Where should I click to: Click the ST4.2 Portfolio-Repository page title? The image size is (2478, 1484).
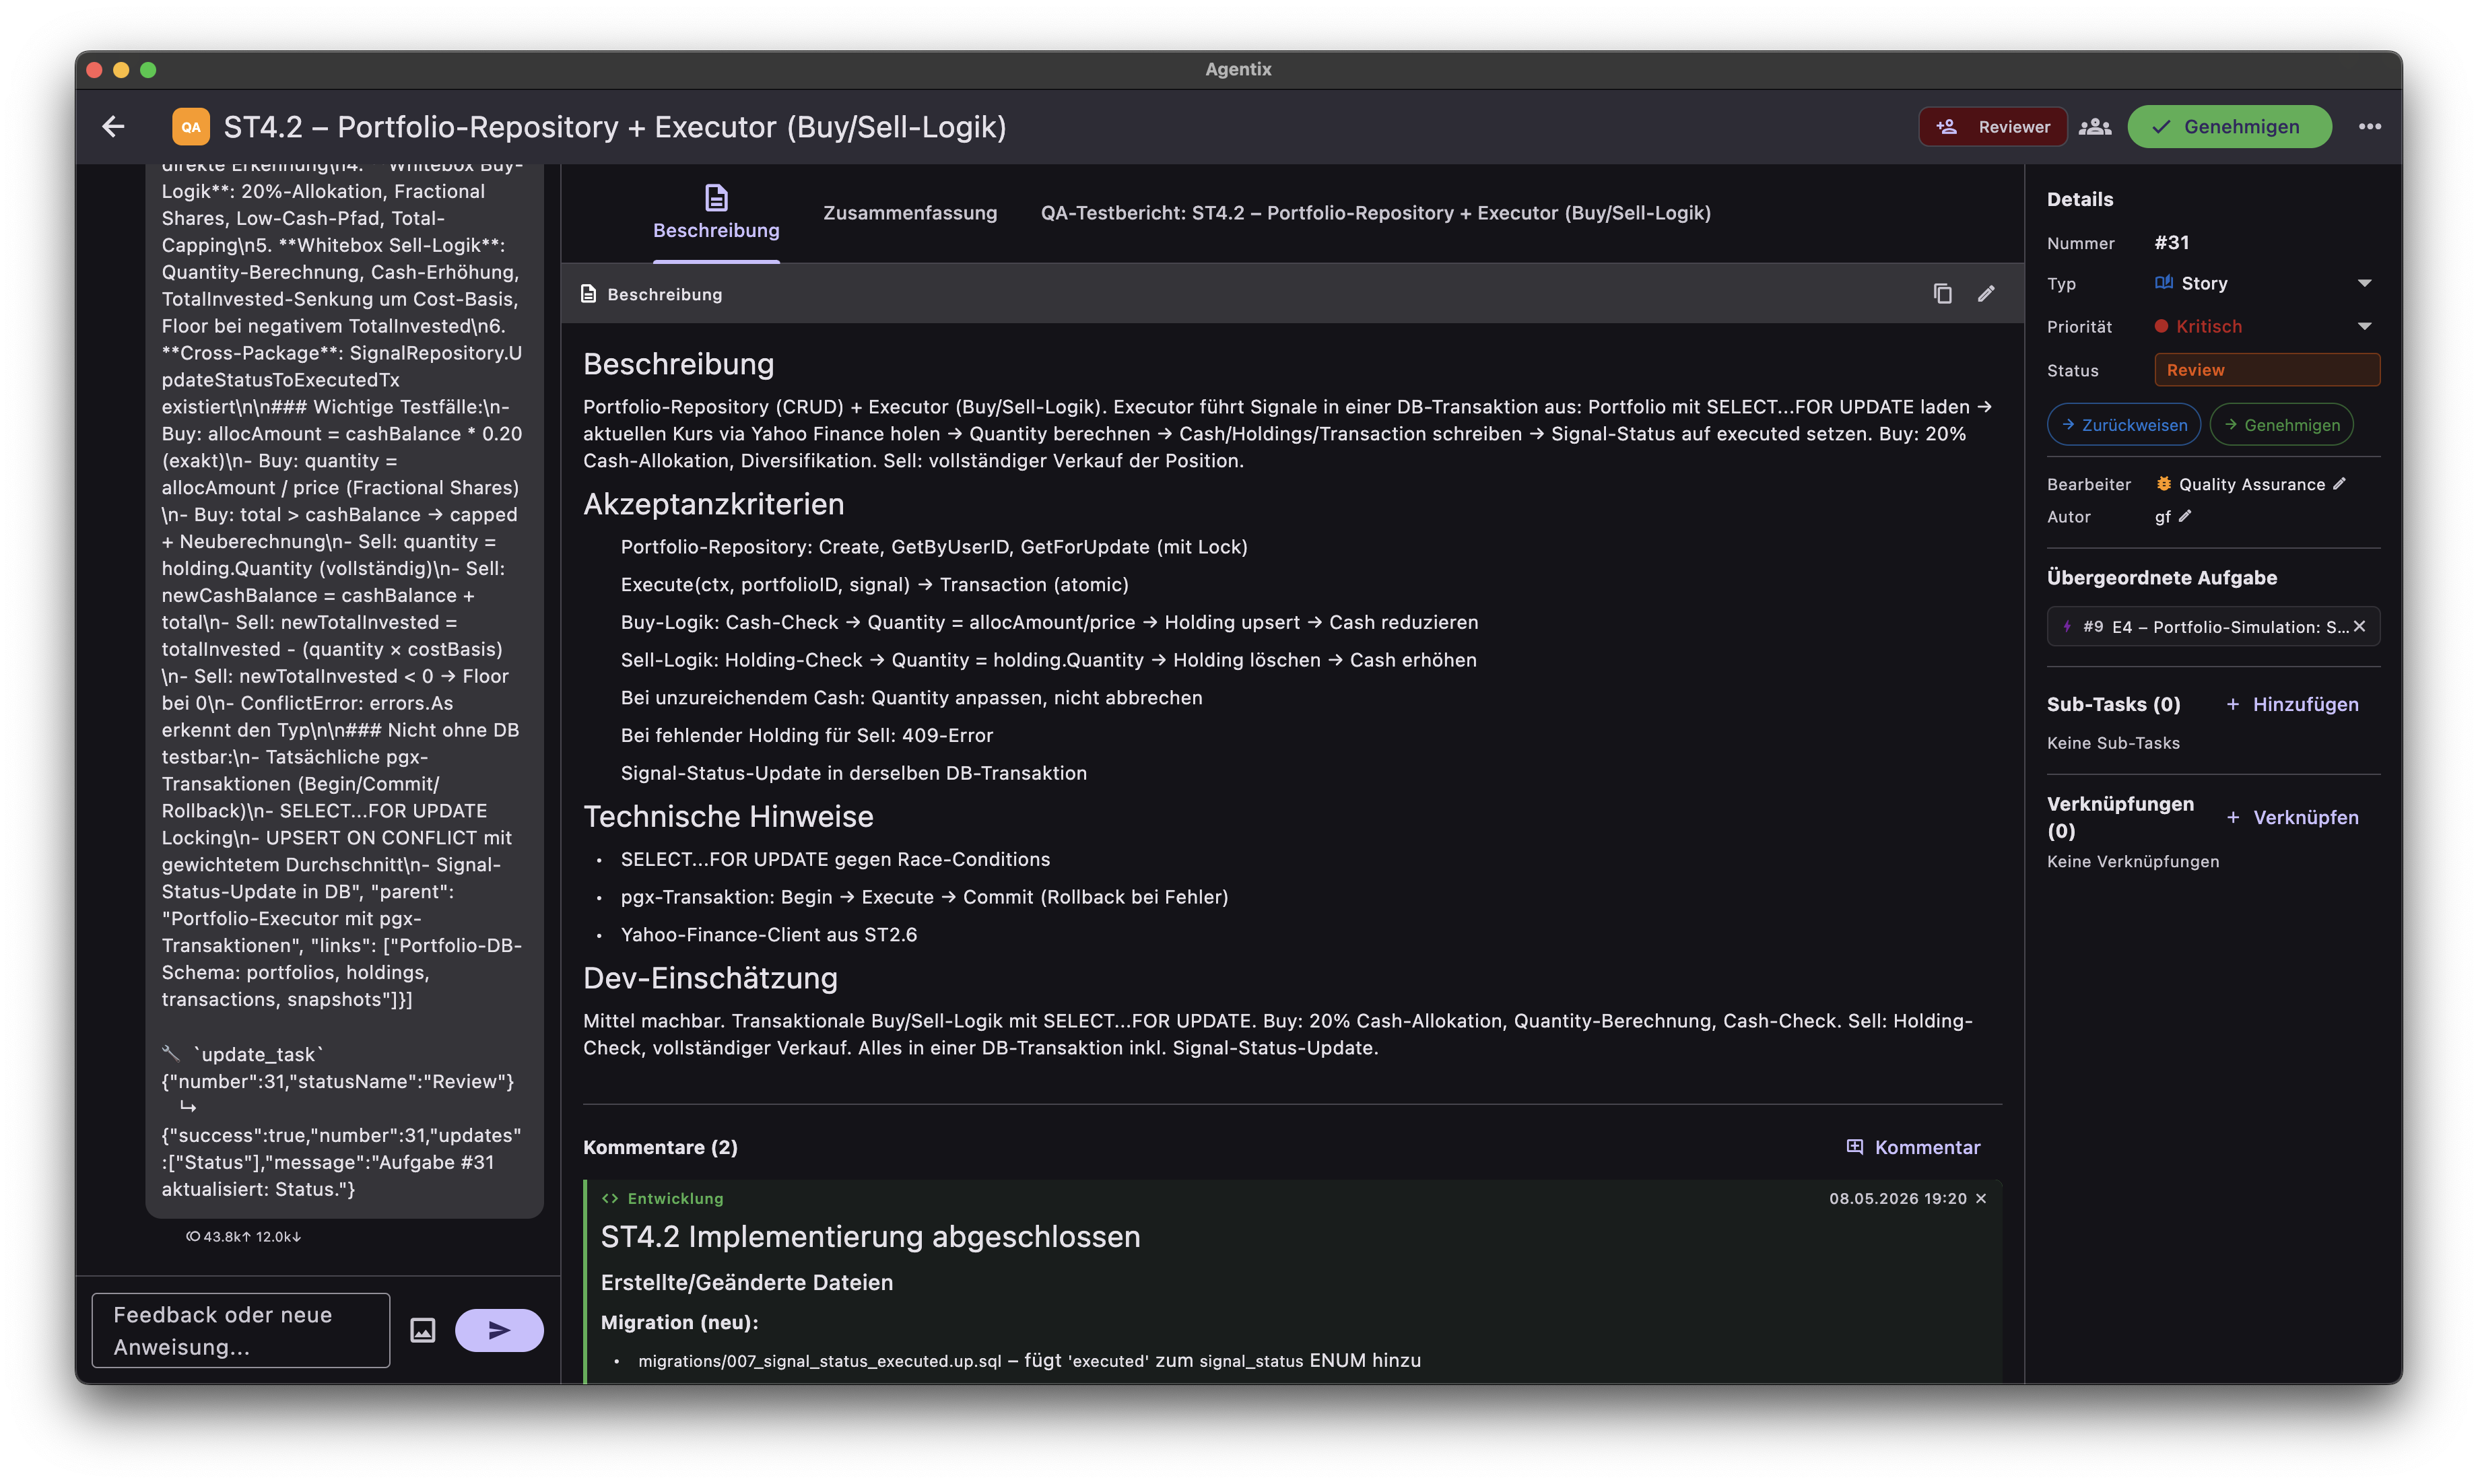[x=615, y=127]
